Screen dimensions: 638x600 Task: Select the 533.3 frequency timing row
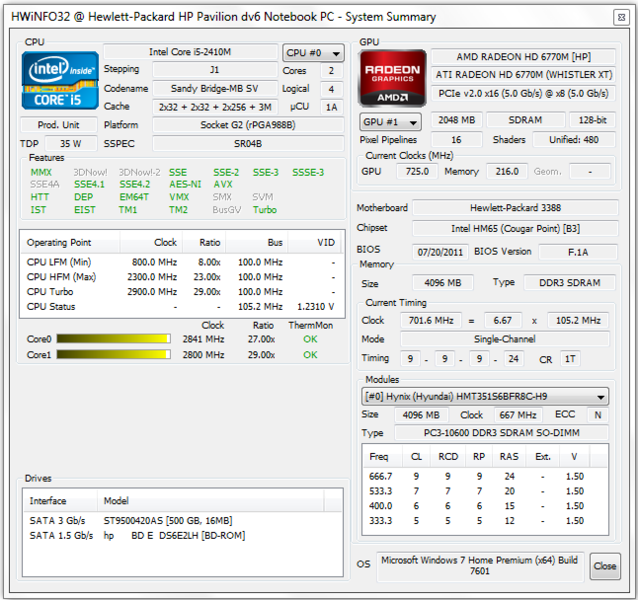point(485,491)
